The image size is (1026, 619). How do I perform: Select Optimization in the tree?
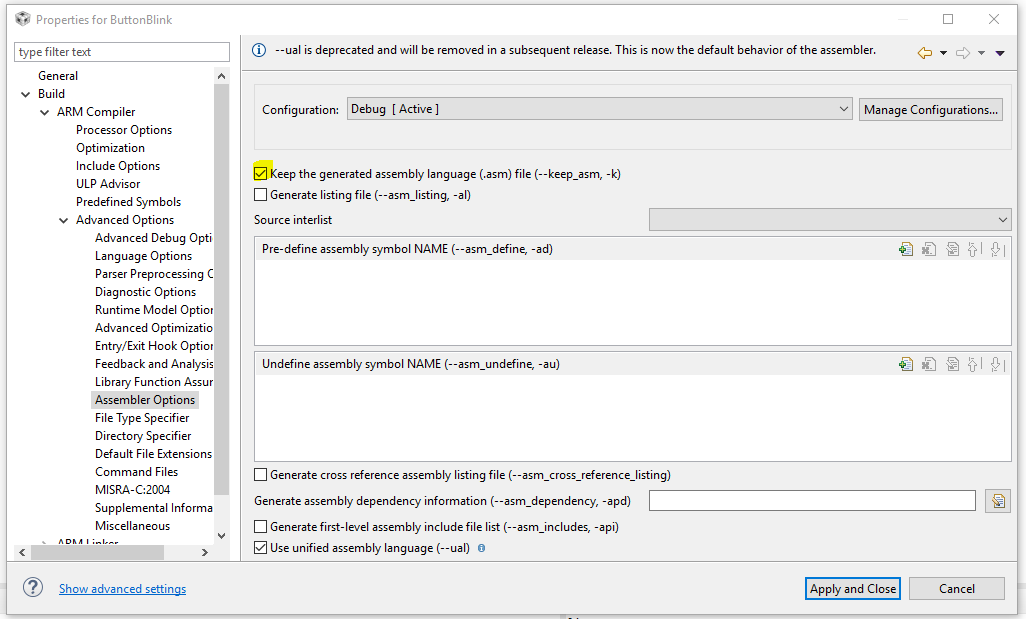click(110, 148)
